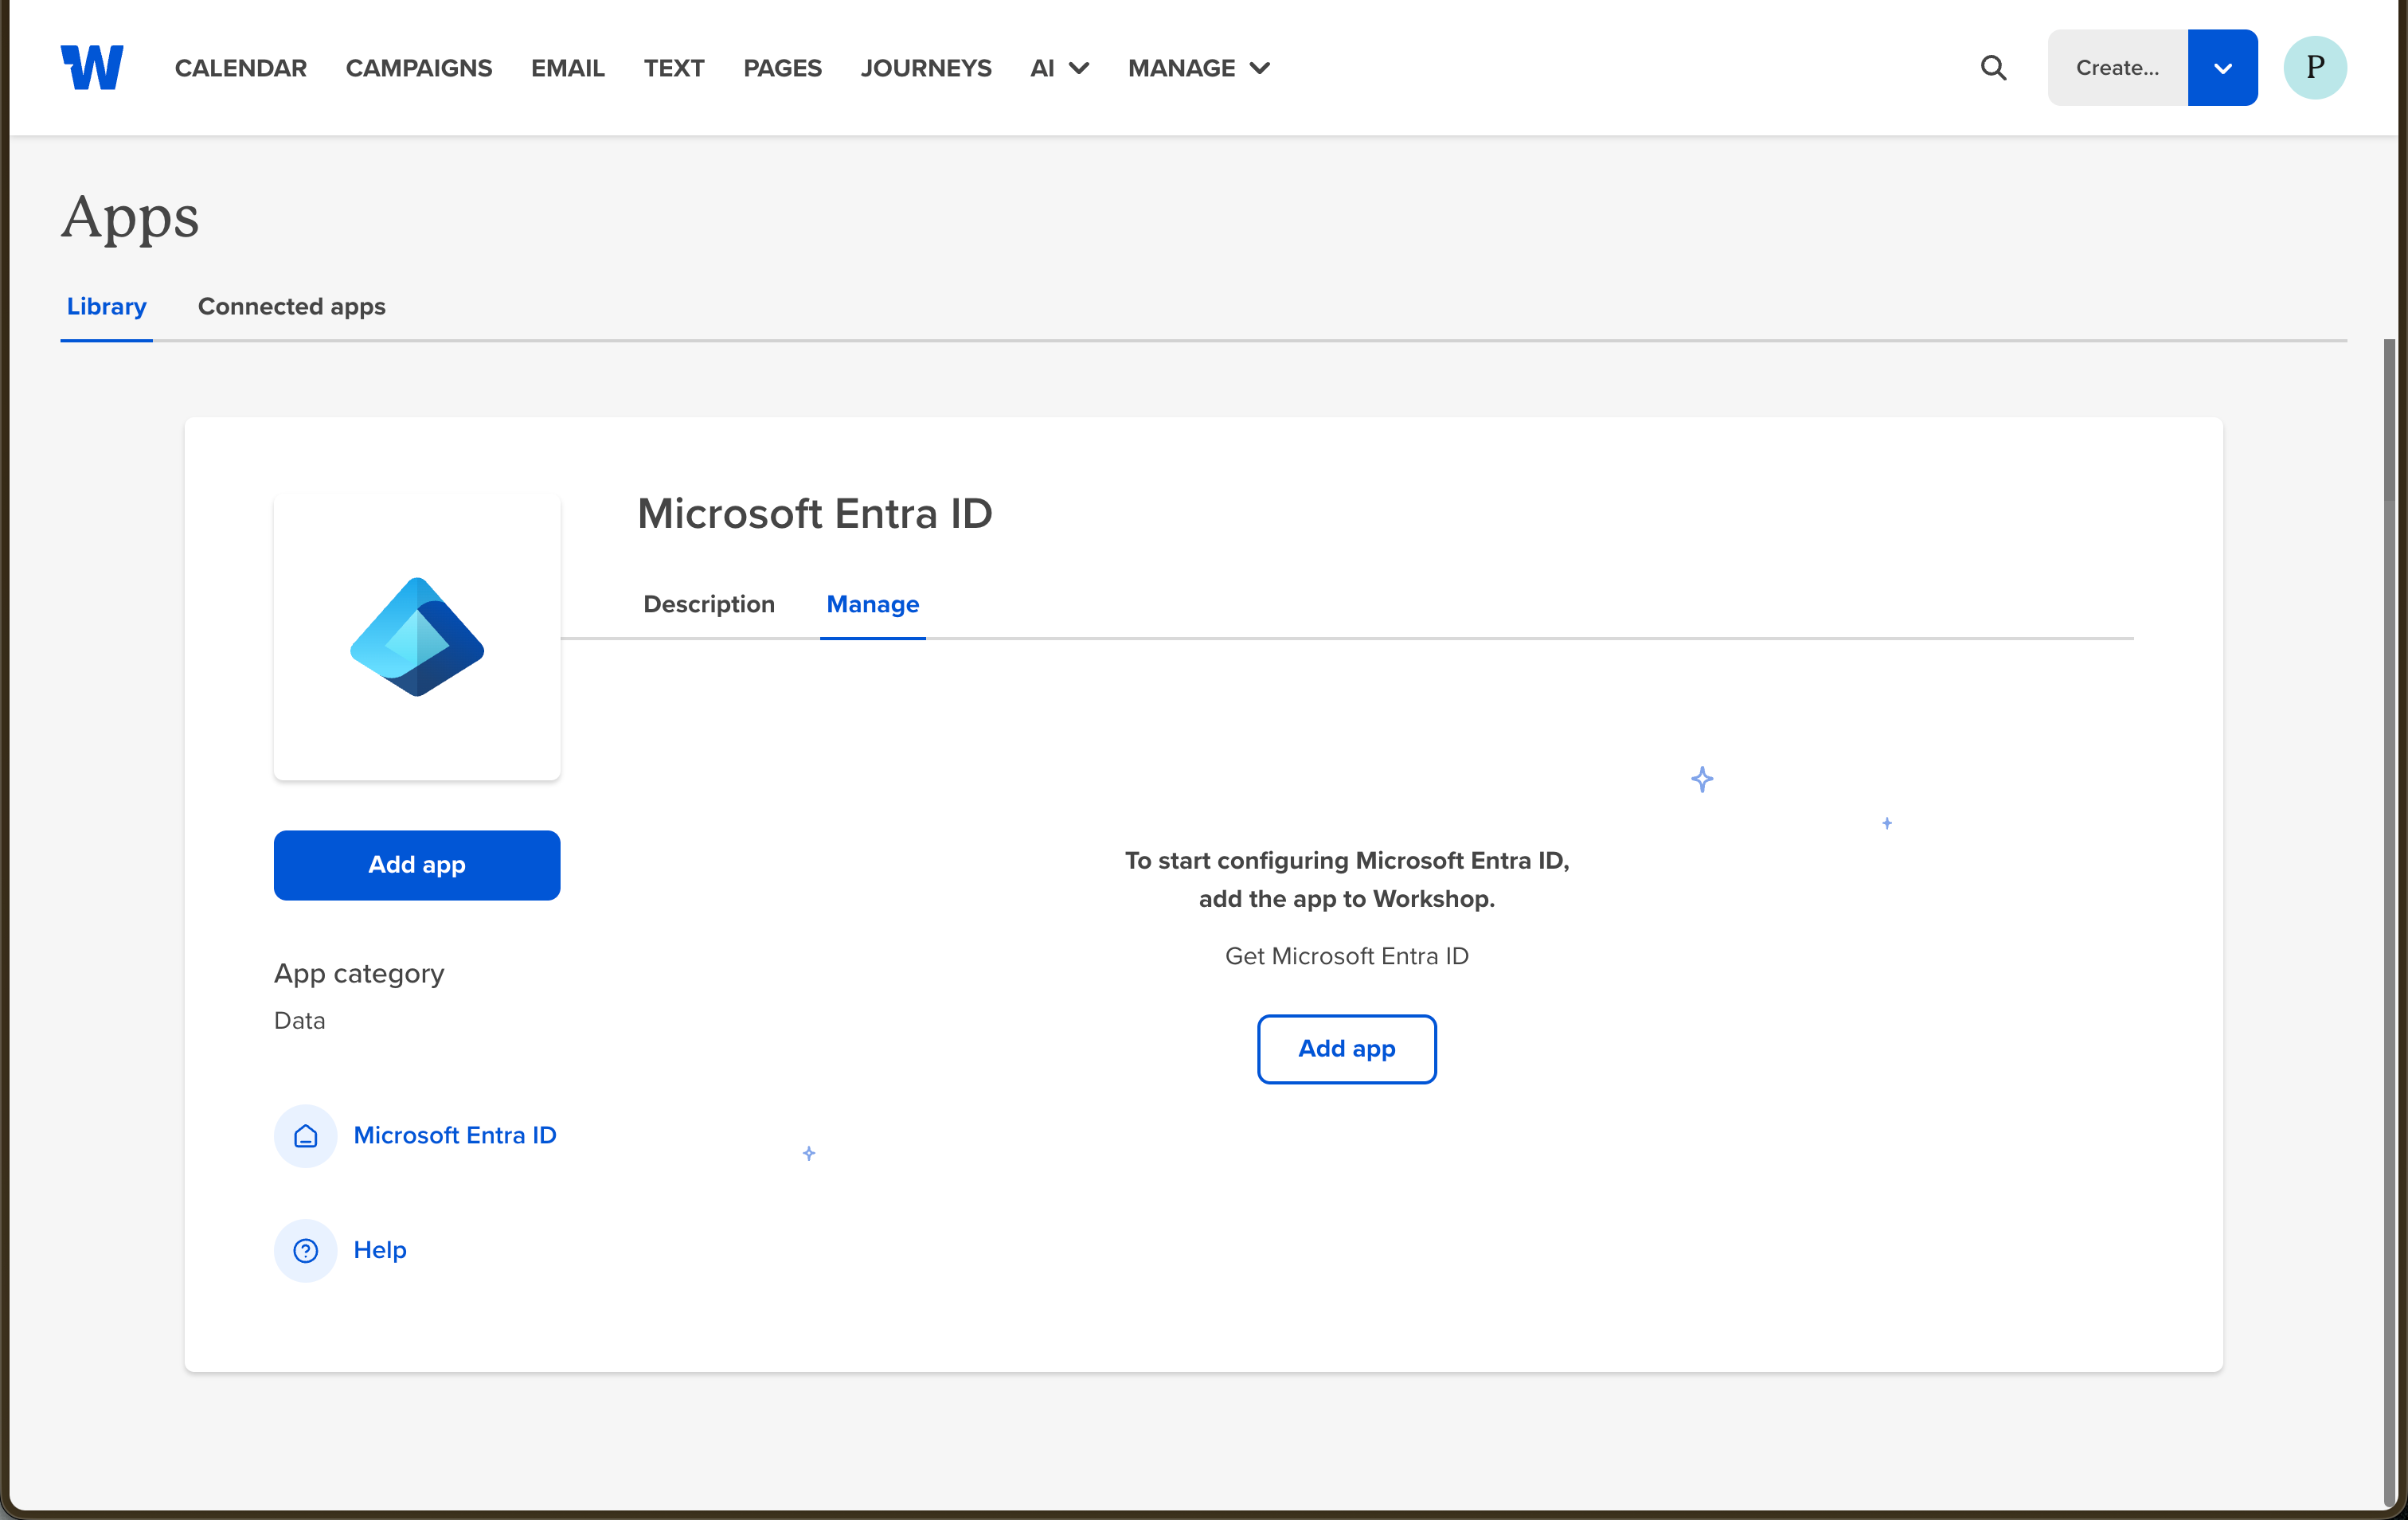Open CALENDAR in the top navigation
The height and width of the screenshot is (1520, 2408).
coord(241,68)
